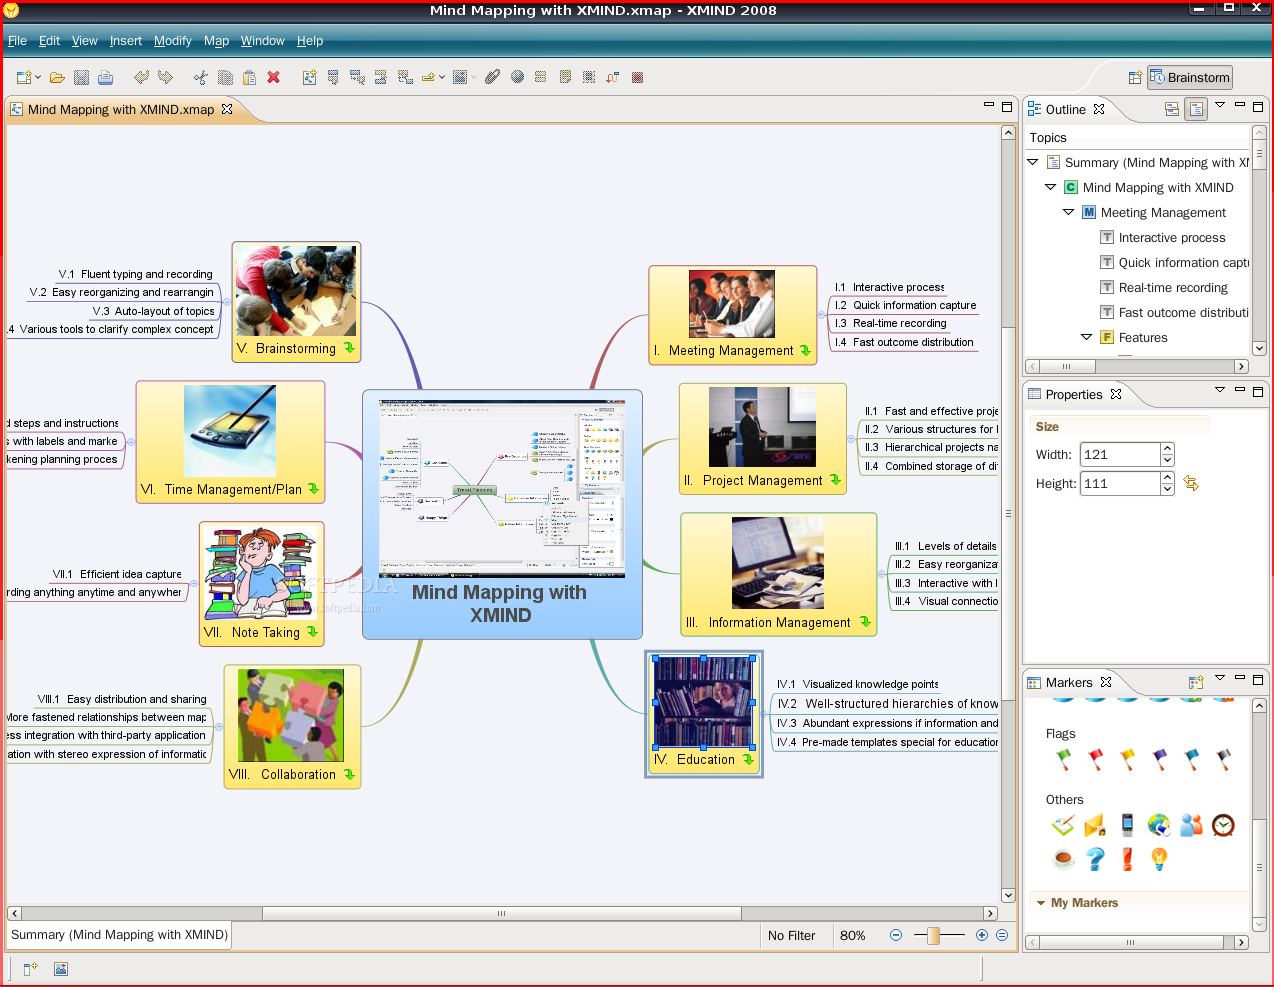Open the Modify menu
Image resolution: width=1274 pixels, height=987 pixels.
pos(172,41)
